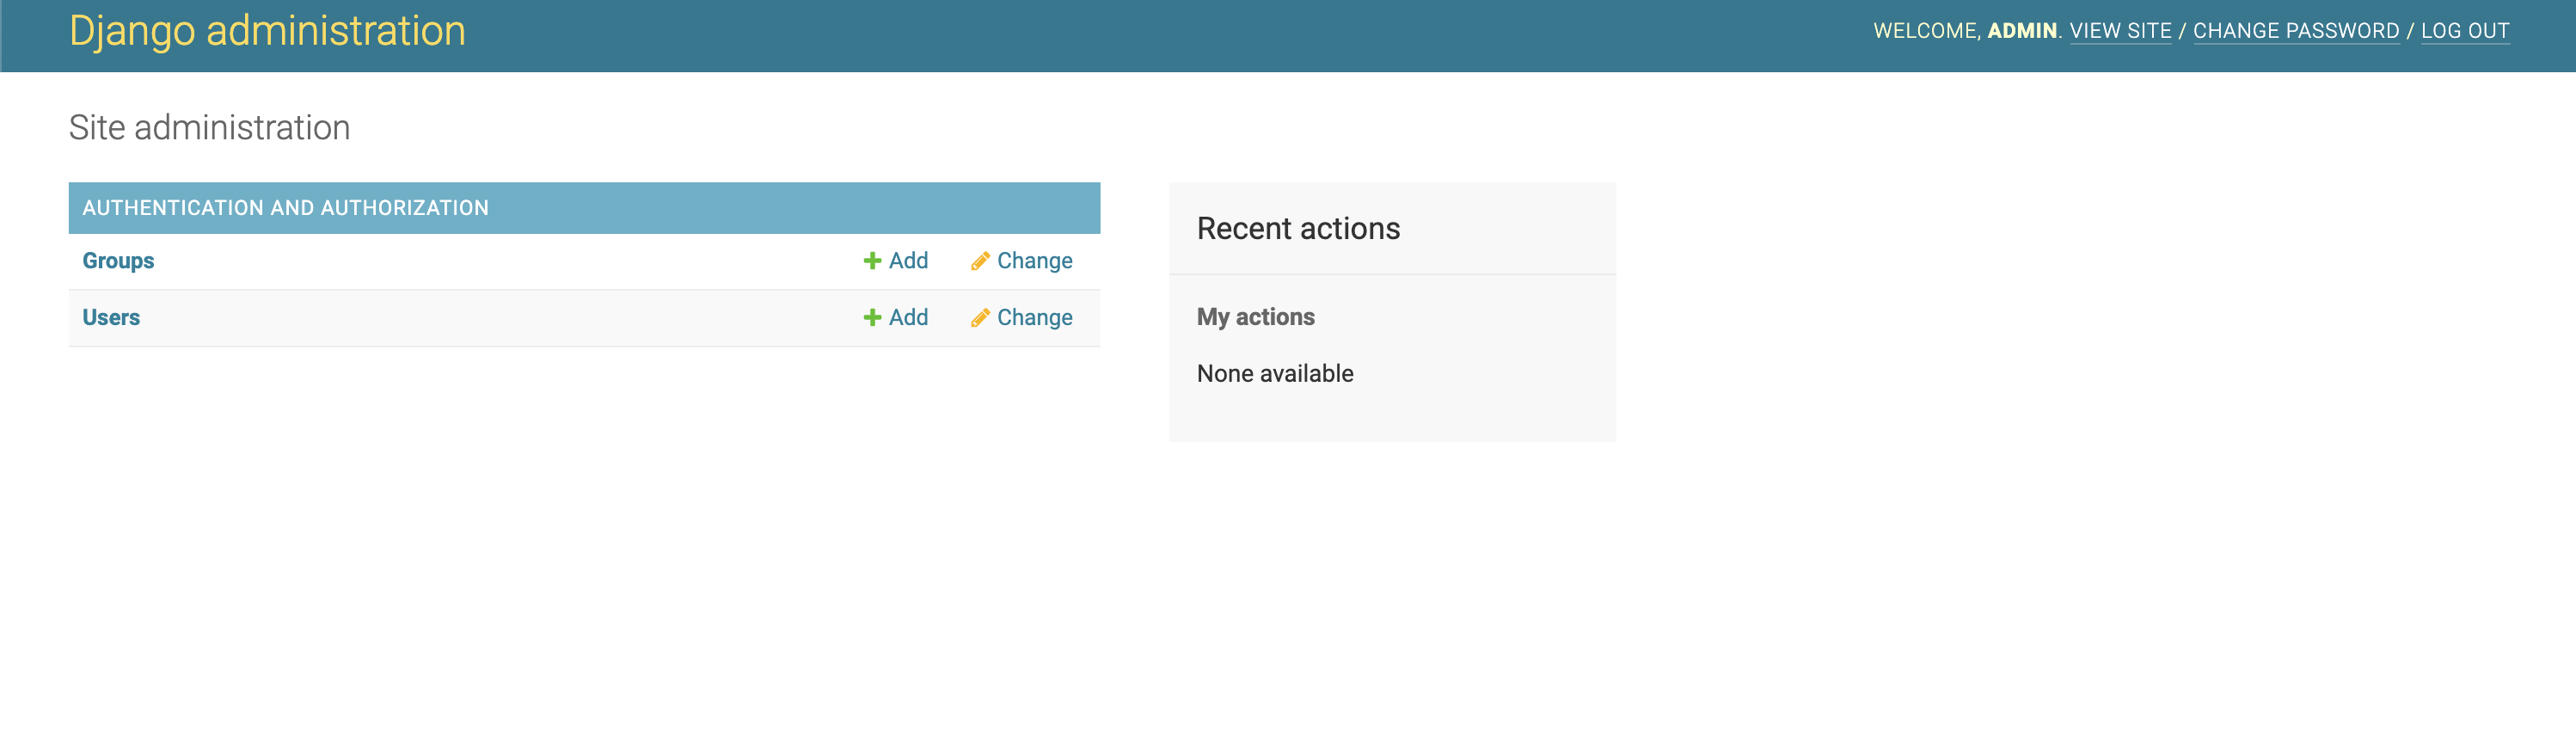
Task: Click the Recent actions heading
Action: tap(1298, 229)
